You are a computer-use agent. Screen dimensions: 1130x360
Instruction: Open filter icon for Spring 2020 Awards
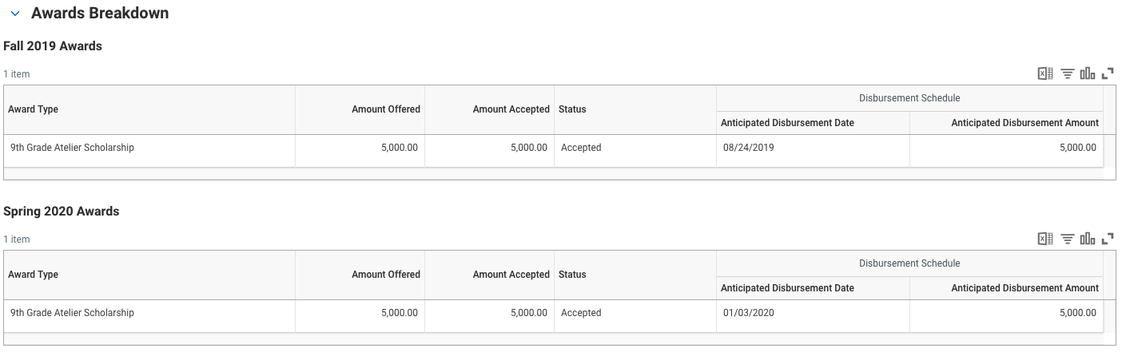tap(1067, 238)
